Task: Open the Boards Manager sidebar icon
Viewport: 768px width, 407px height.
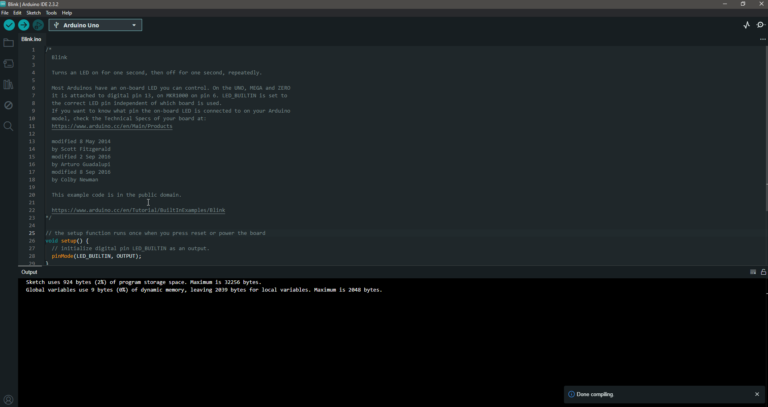Action: [9, 64]
